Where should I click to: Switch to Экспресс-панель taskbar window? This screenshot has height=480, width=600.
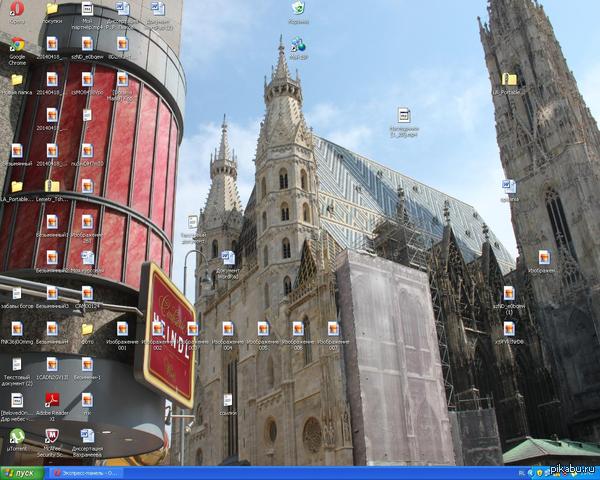[85, 473]
